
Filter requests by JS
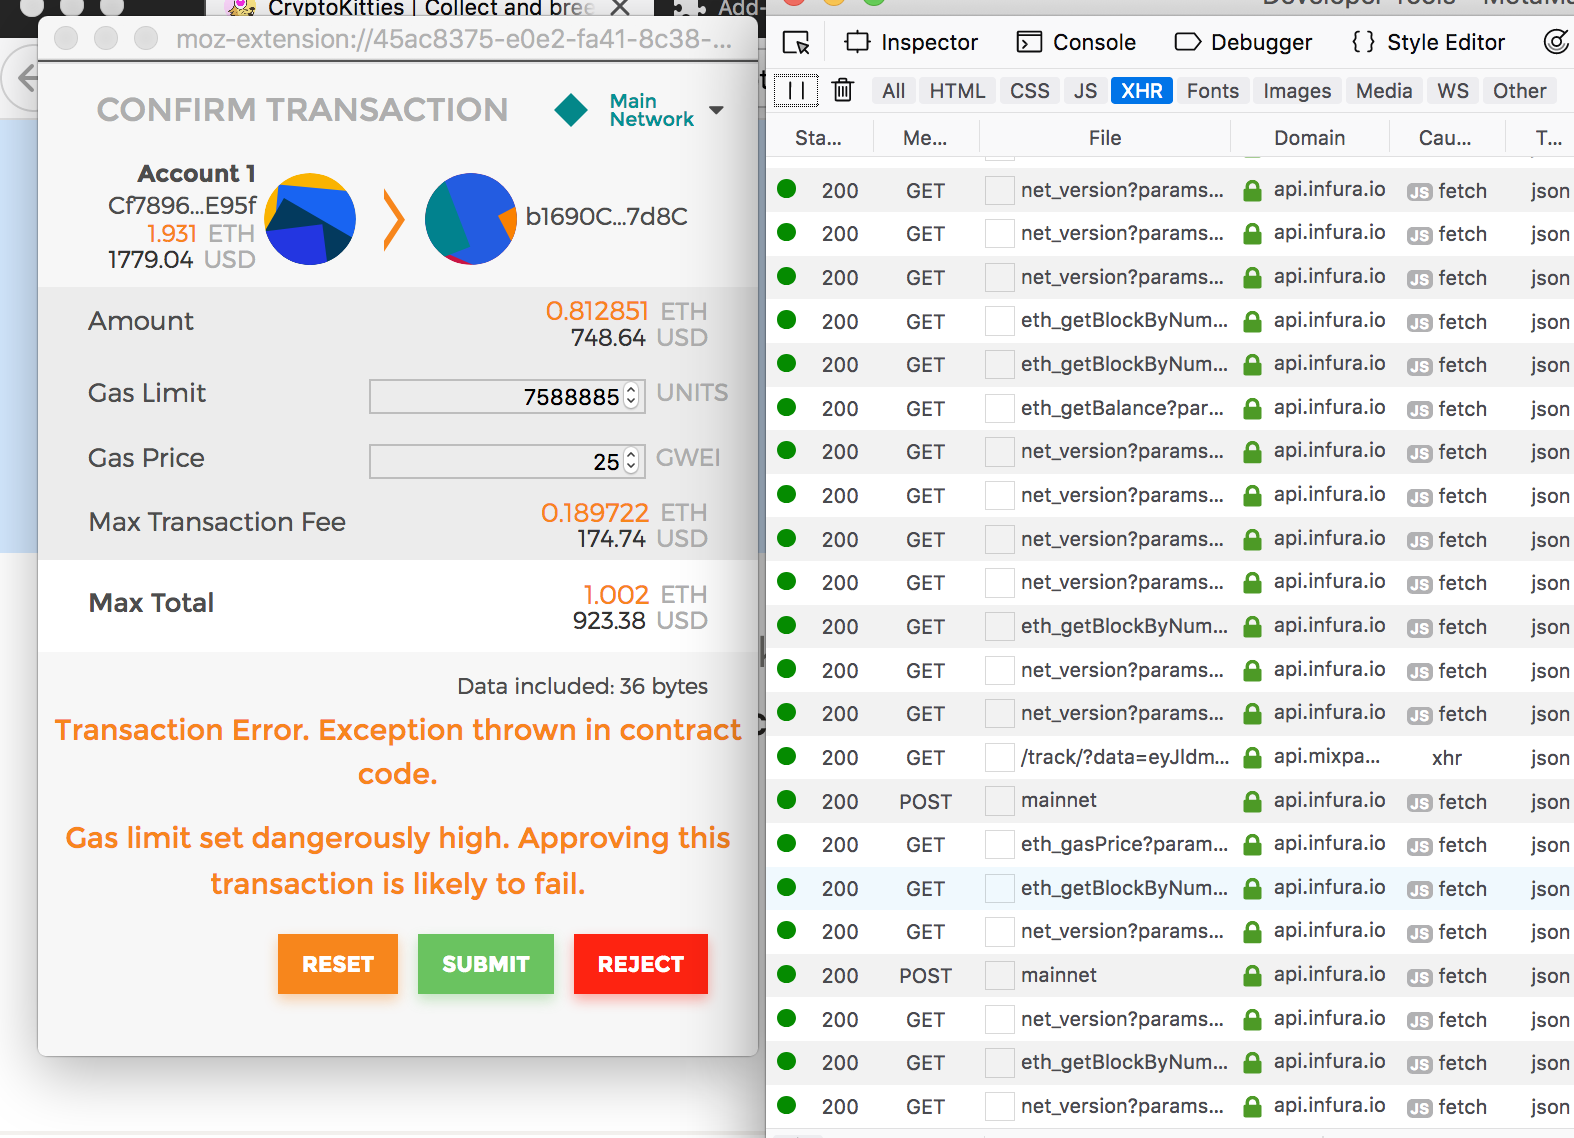[x=1085, y=91]
